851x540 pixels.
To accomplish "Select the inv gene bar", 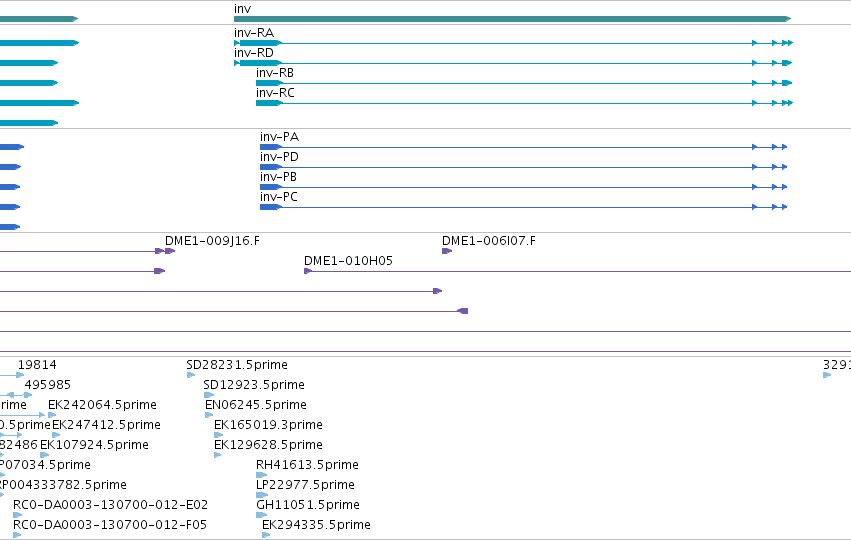I will tap(512, 19).
